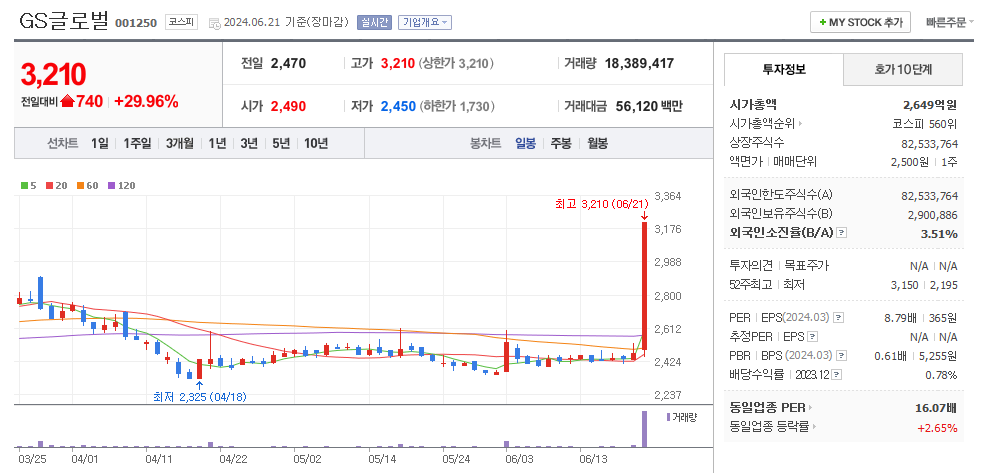
Task: Click the red 20-day moving average legend marker
Action: [x=49, y=186]
